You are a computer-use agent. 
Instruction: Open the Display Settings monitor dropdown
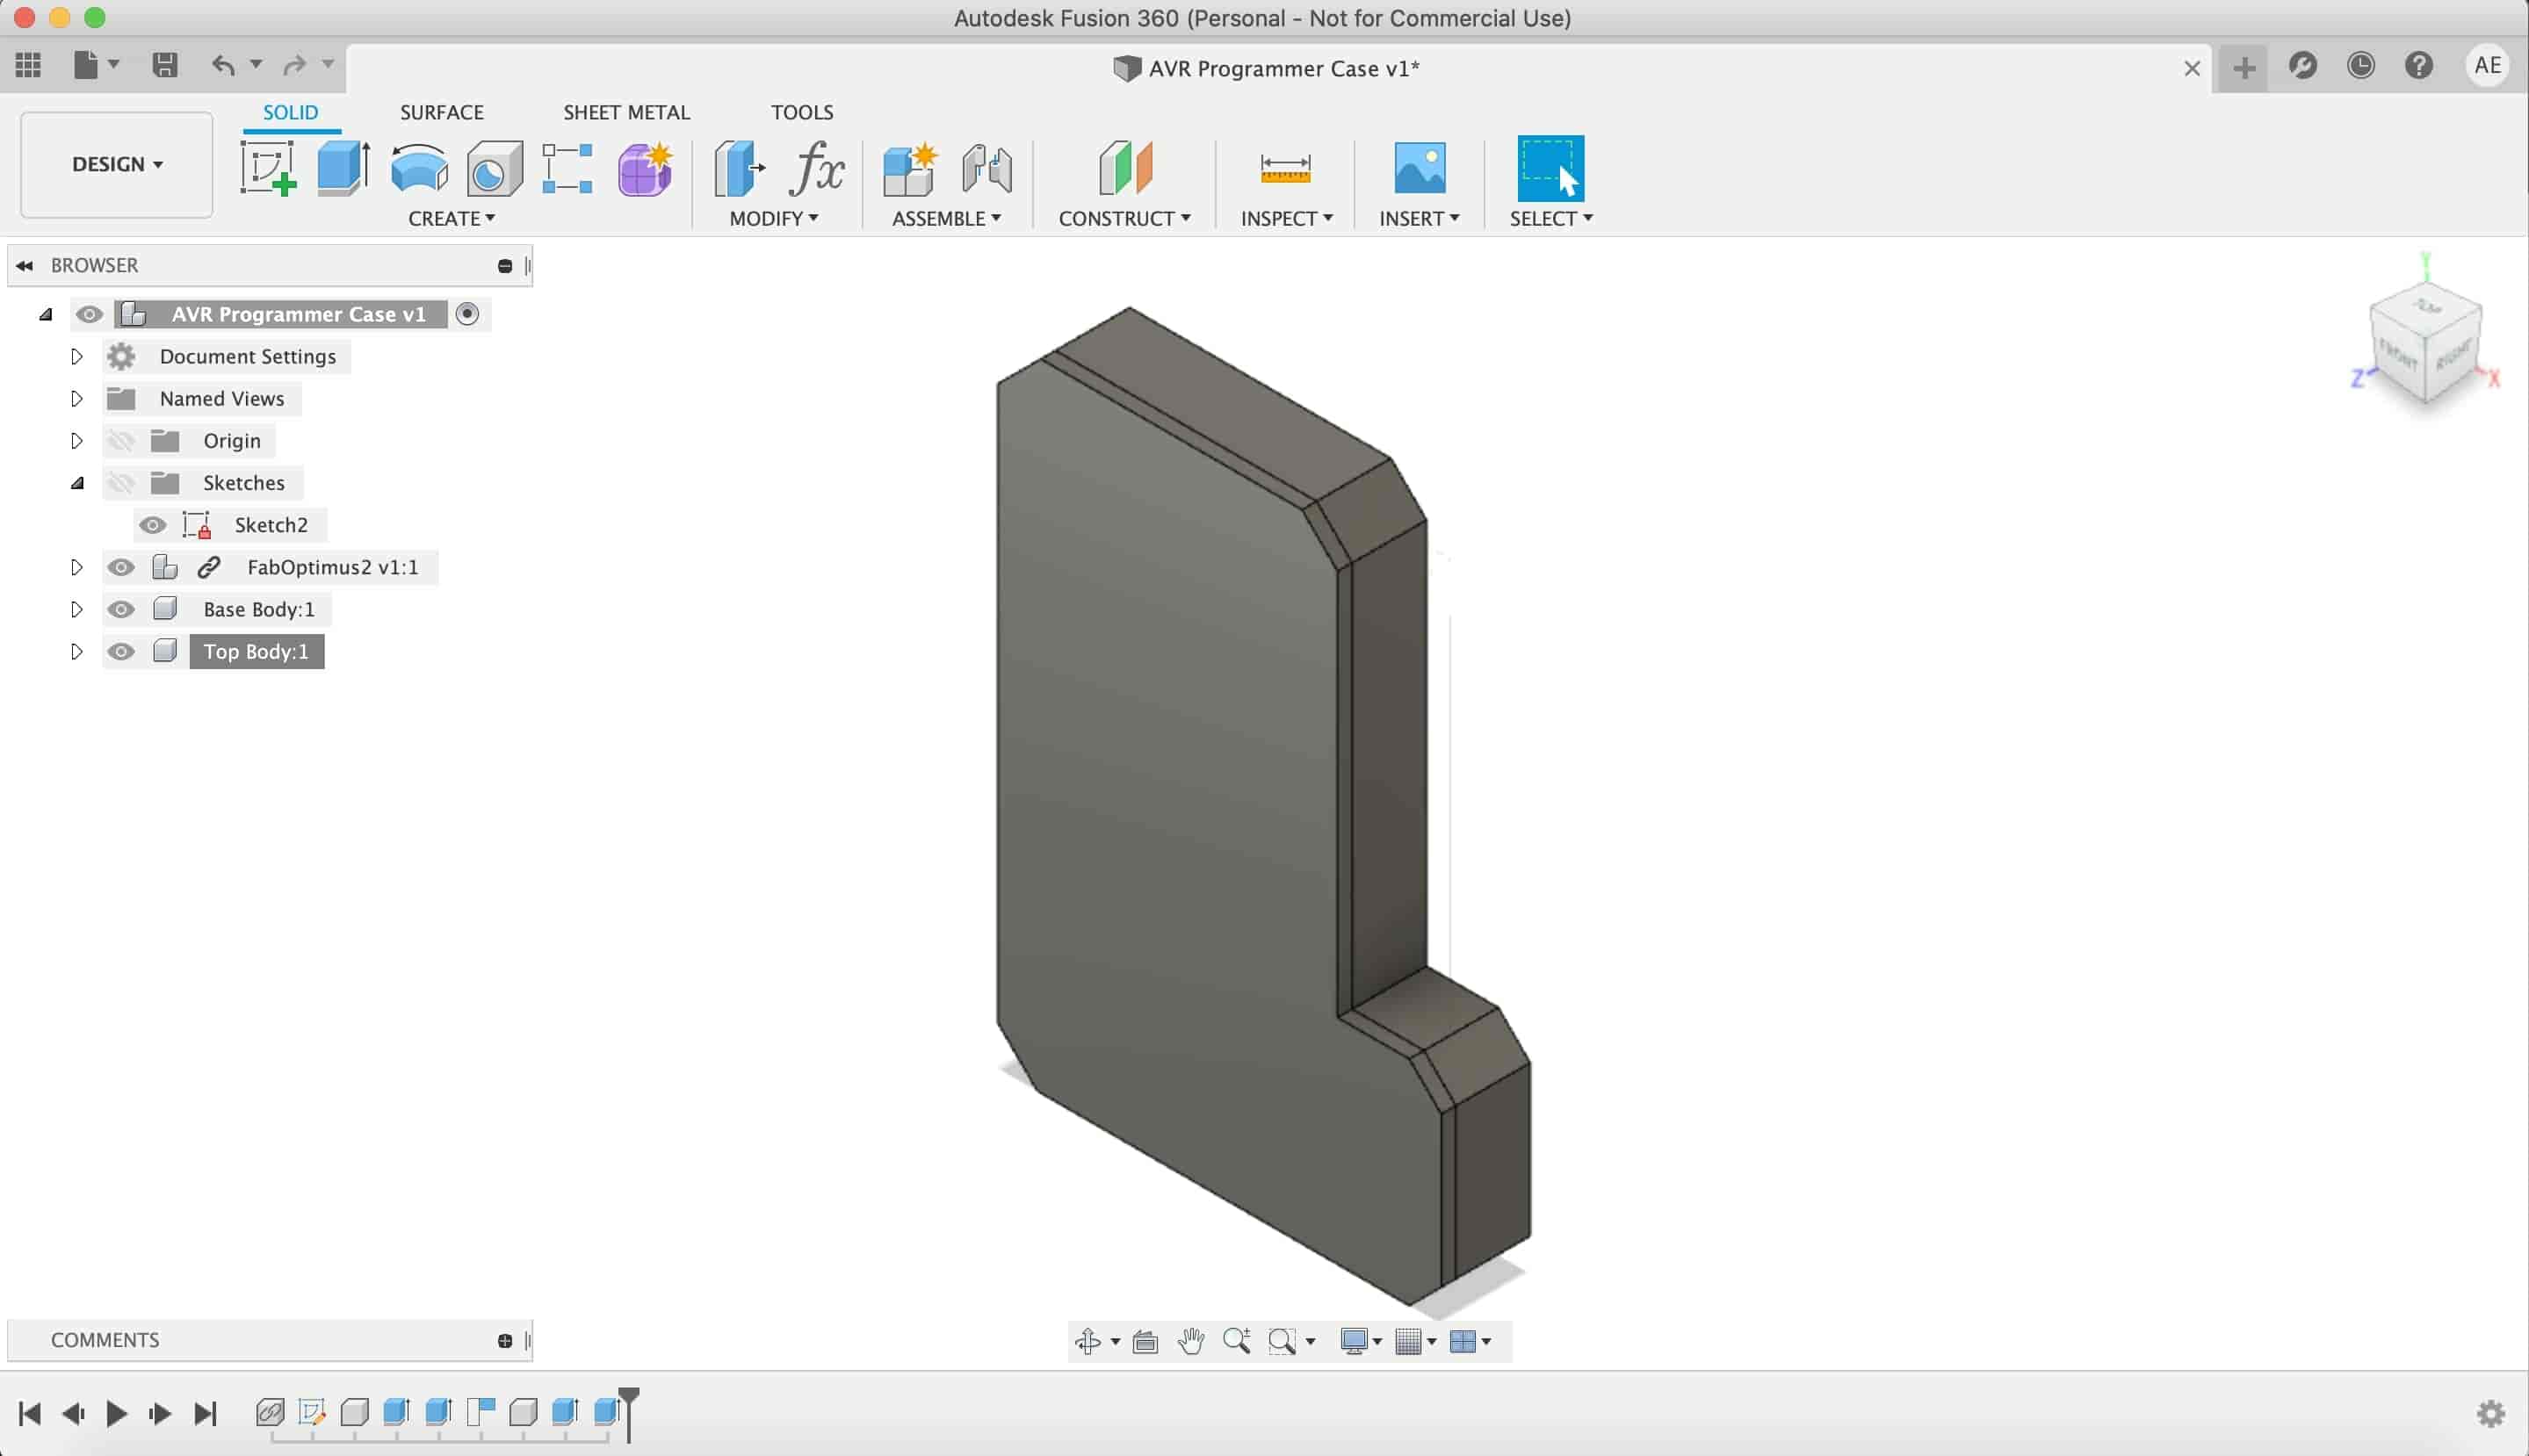click(x=1360, y=1341)
